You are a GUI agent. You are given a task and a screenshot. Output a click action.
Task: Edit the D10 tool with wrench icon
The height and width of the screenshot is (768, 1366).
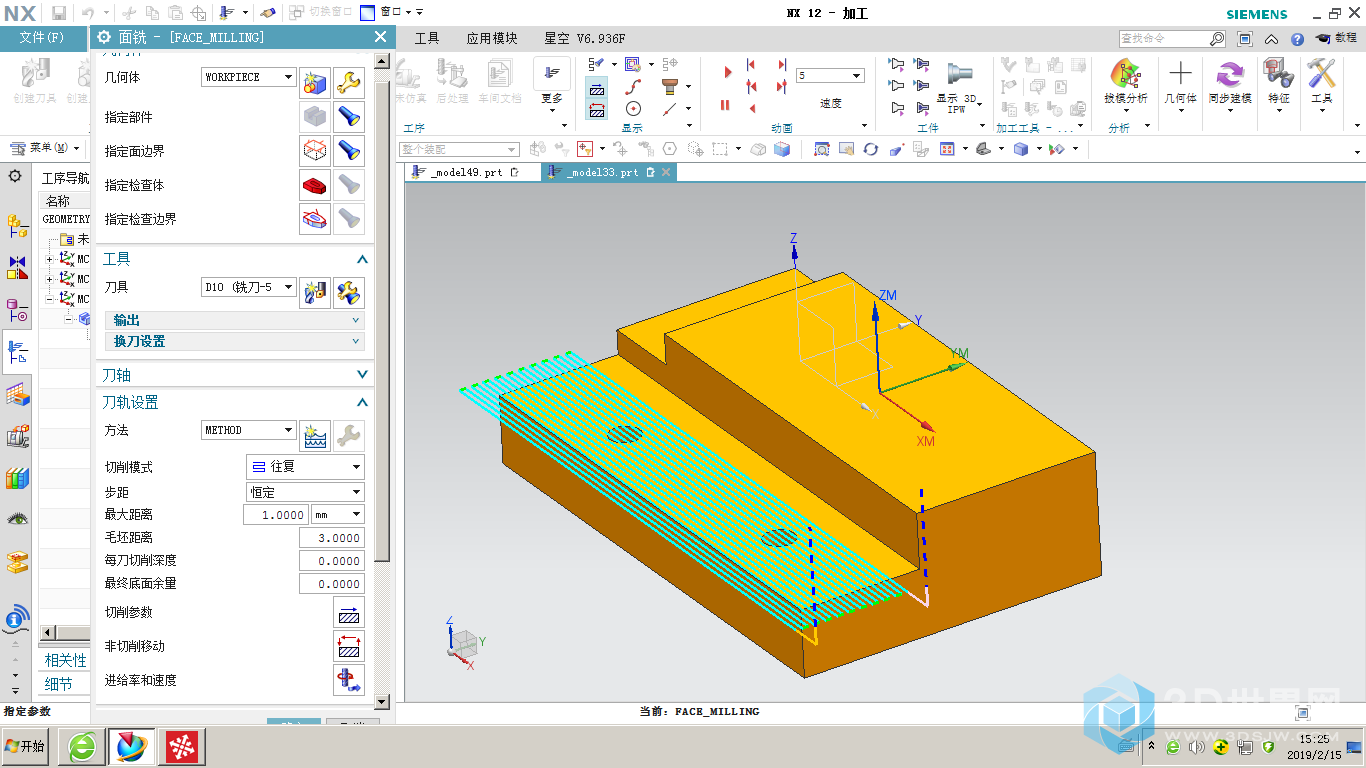pyautogui.click(x=349, y=292)
